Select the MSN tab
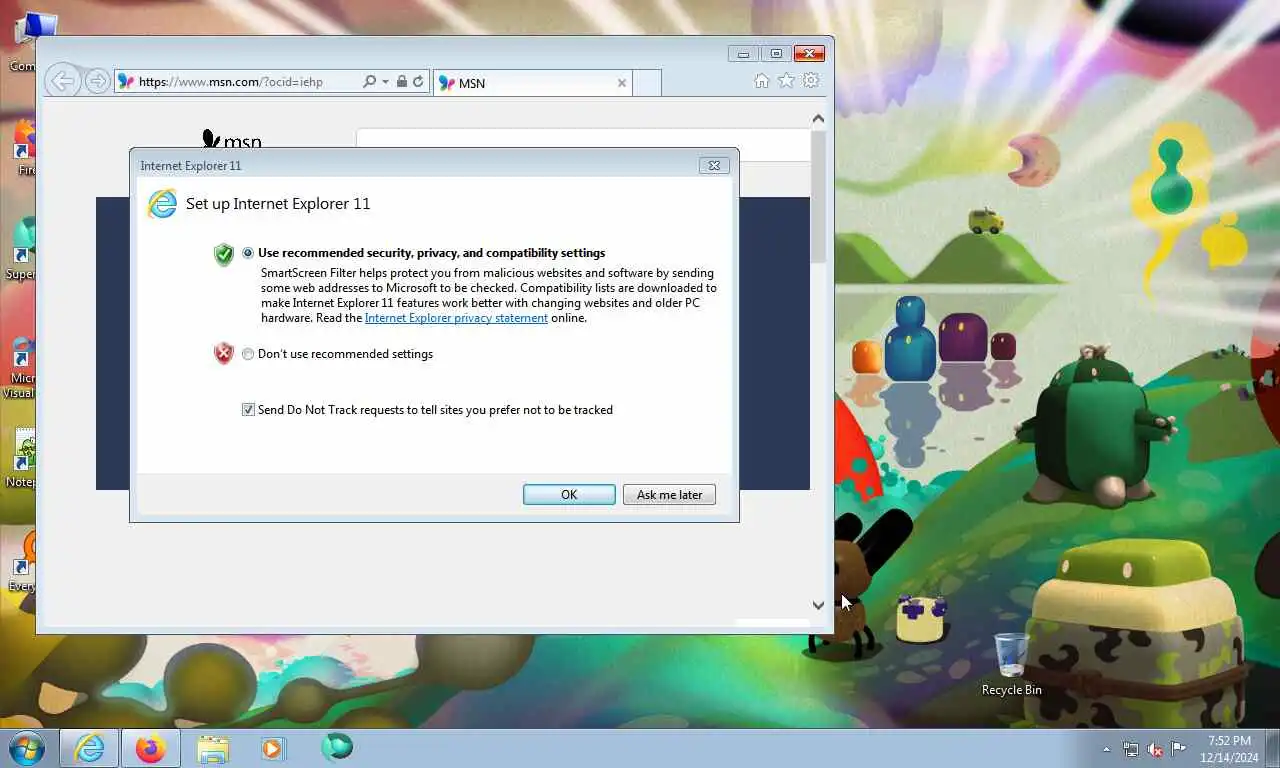1280x768 pixels. click(533, 83)
